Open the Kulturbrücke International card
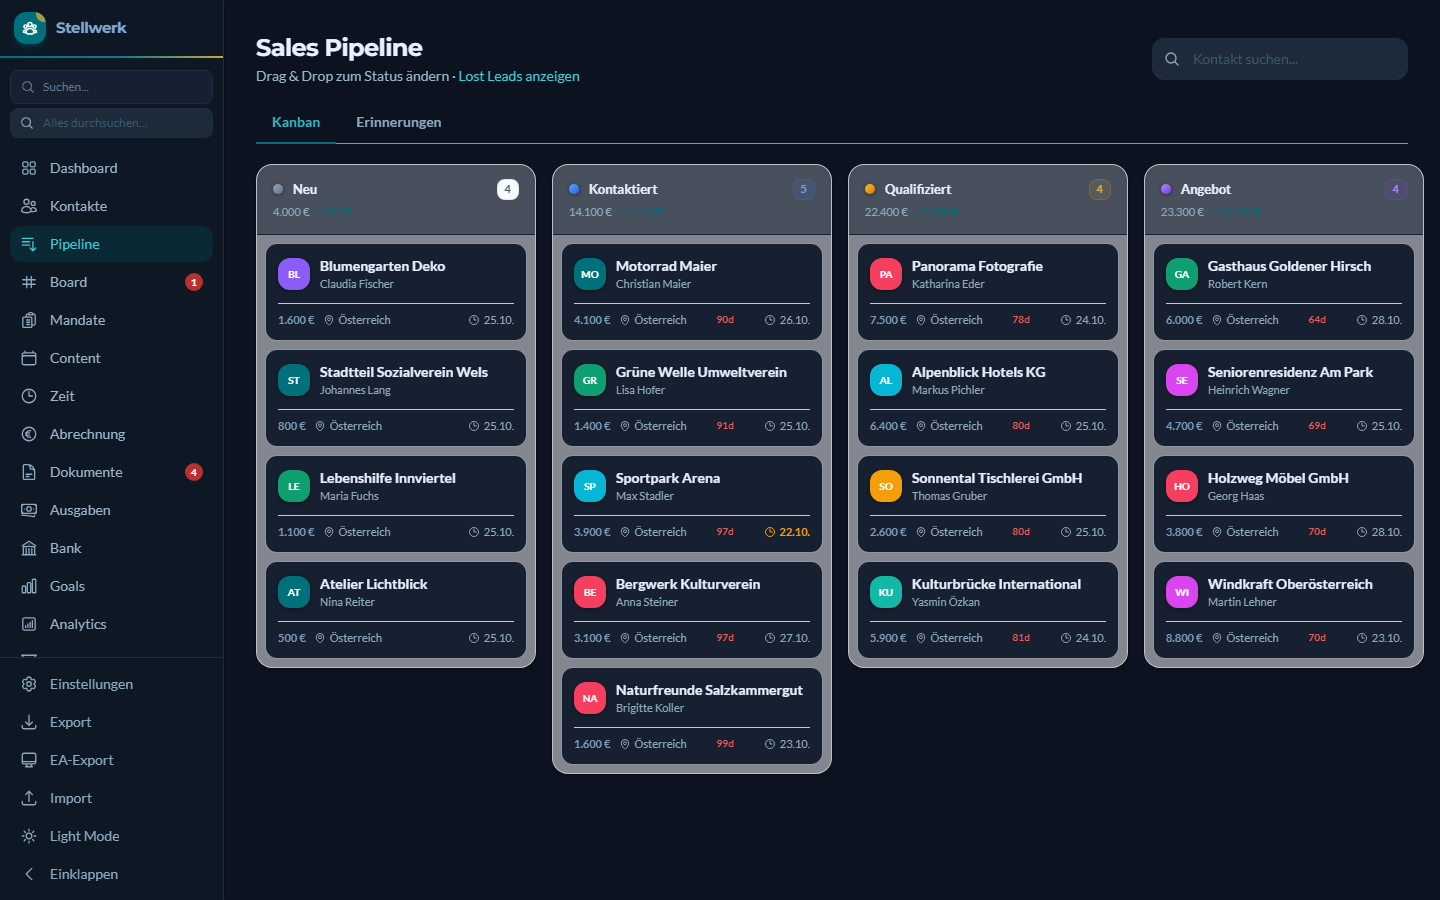 (988, 611)
